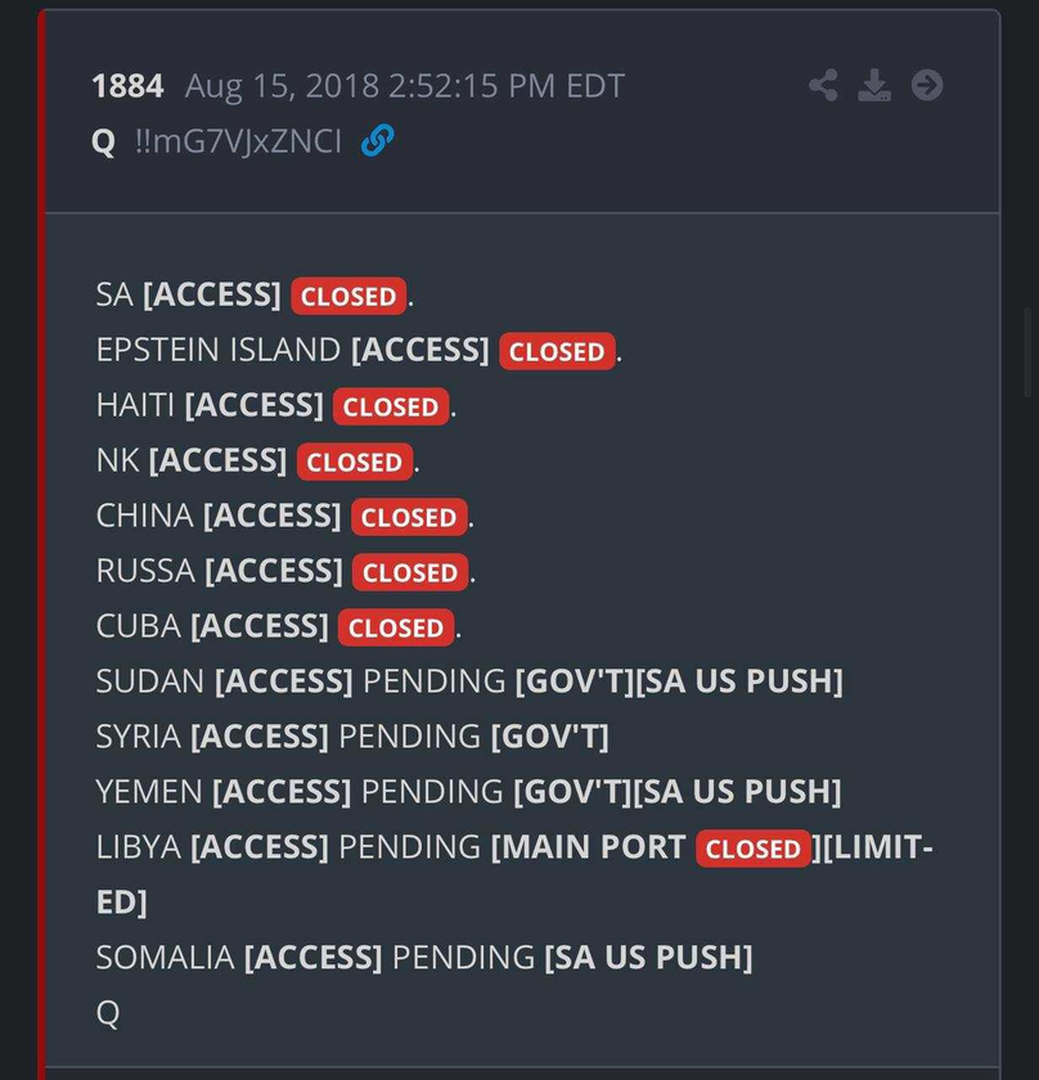
Task: Click the blue chain link icon
Action: [x=377, y=141]
